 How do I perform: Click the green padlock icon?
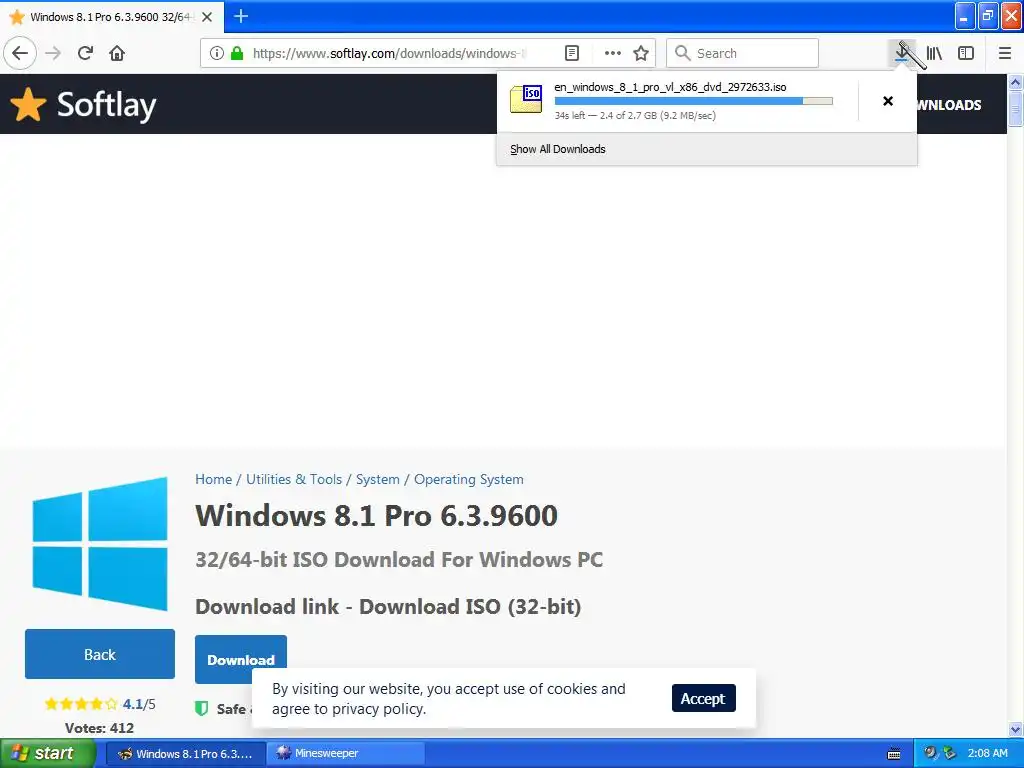[237, 53]
